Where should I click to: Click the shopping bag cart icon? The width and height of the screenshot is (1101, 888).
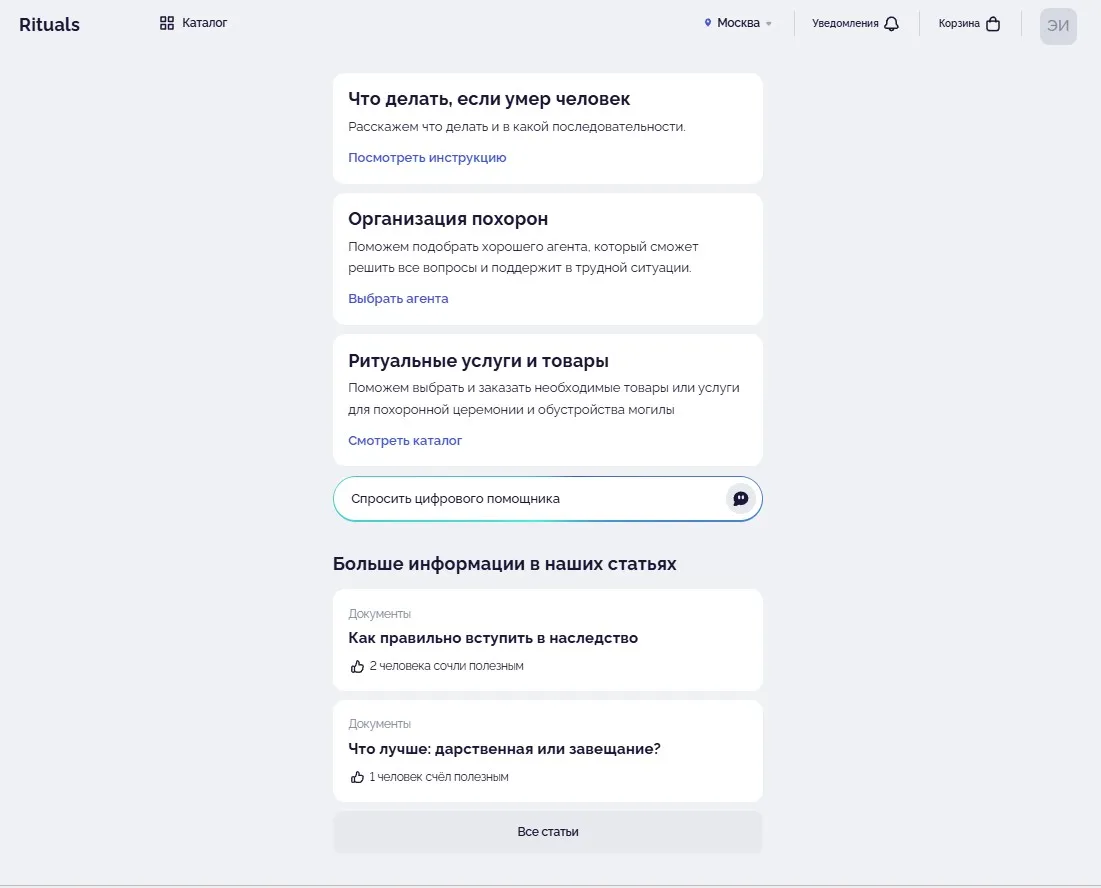993,24
